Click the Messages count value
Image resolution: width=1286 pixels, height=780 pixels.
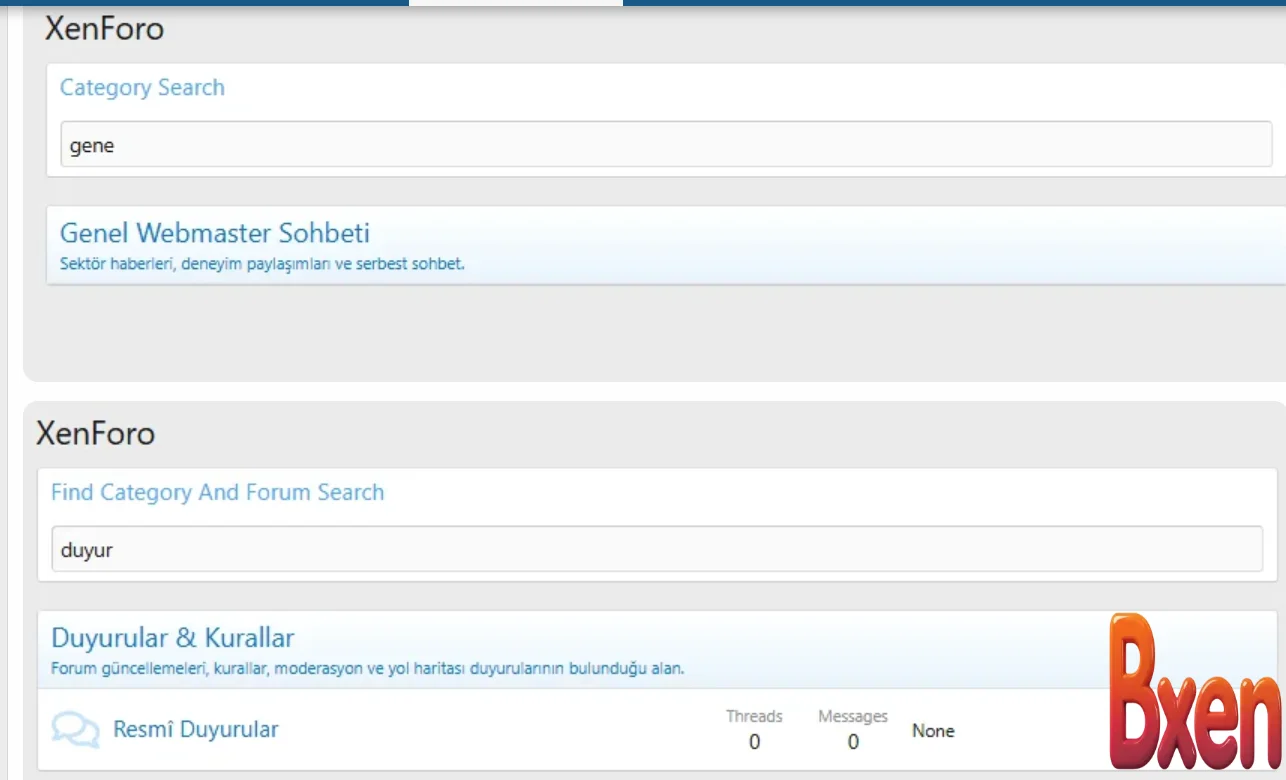[852, 742]
